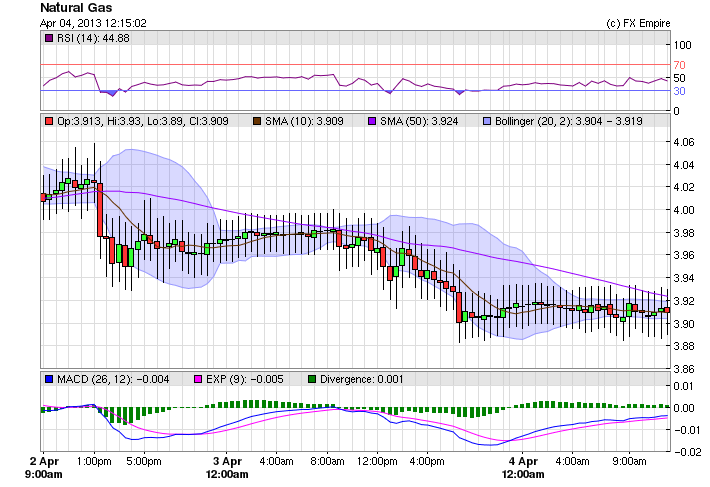Click the 4 Apr 12:00am time axis label

(523, 468)
